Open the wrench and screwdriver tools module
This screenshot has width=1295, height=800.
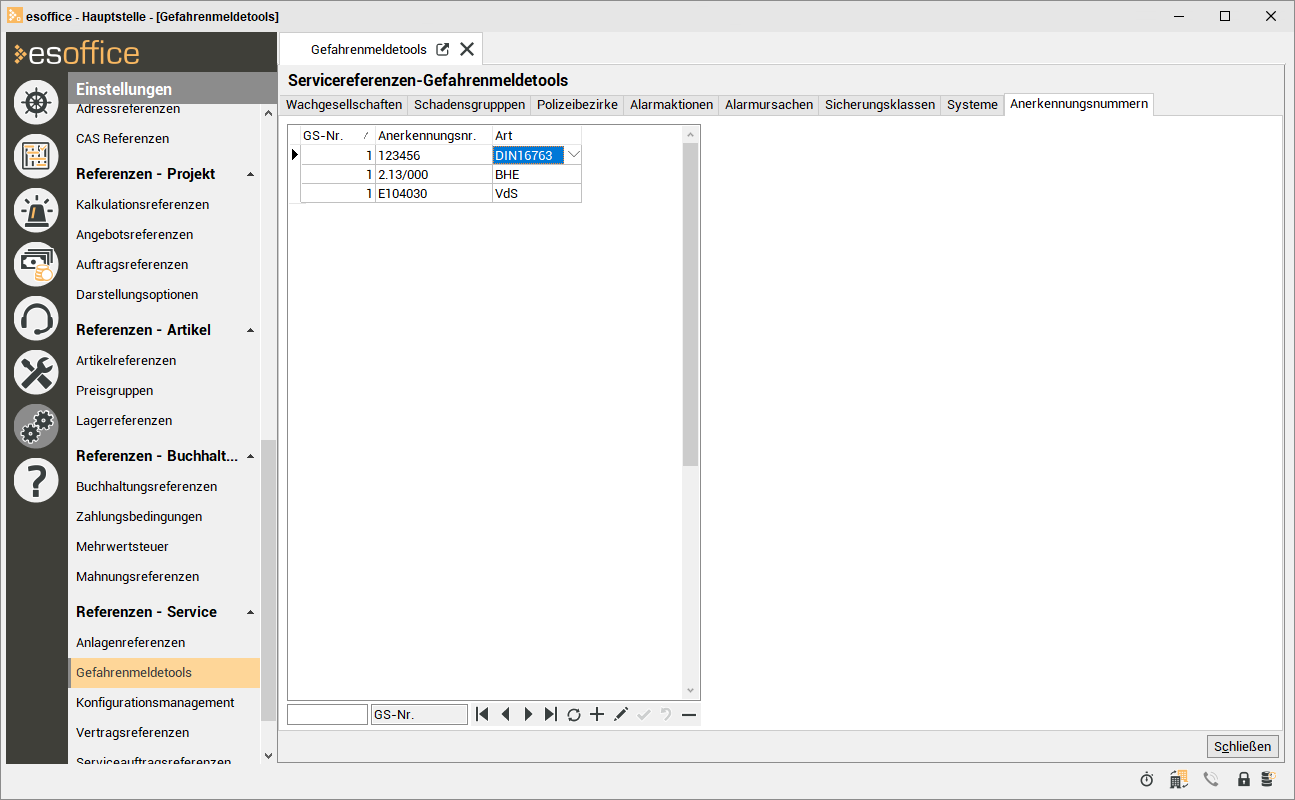(x=36, y=373)
